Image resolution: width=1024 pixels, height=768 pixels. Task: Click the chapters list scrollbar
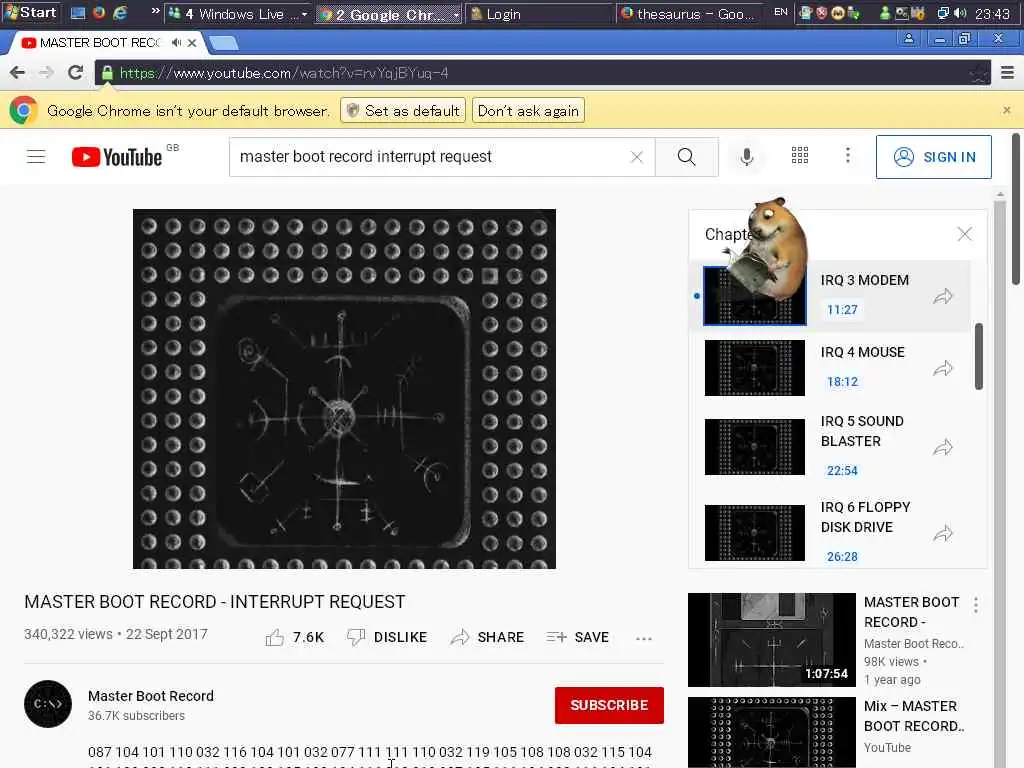(x=978, y=357)
